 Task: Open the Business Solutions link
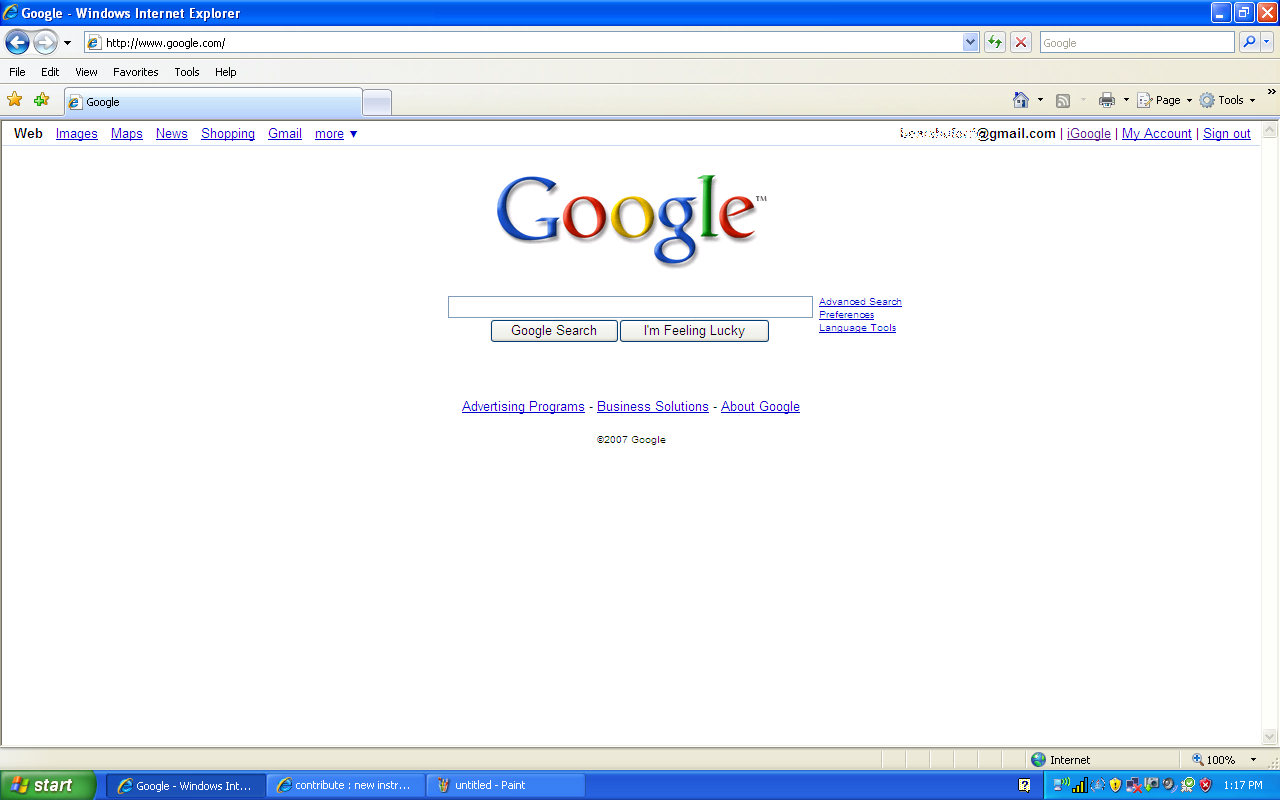pos(653,407)
